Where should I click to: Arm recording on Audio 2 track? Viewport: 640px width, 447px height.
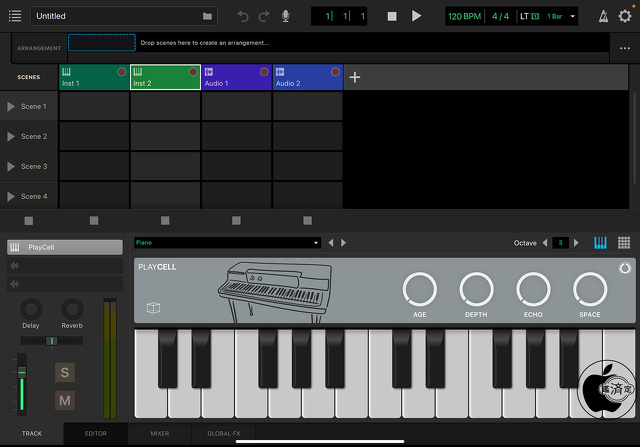pos(335,72)
